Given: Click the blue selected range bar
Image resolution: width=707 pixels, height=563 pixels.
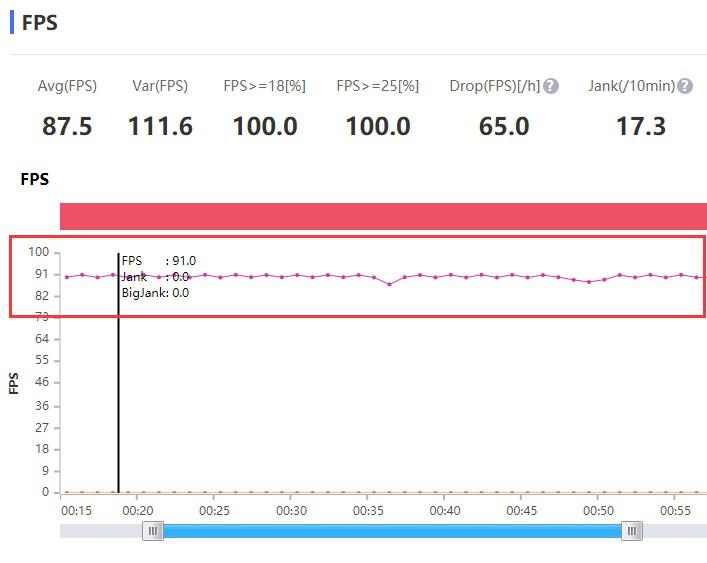Looking at the screenshot, I should [392, 531].
